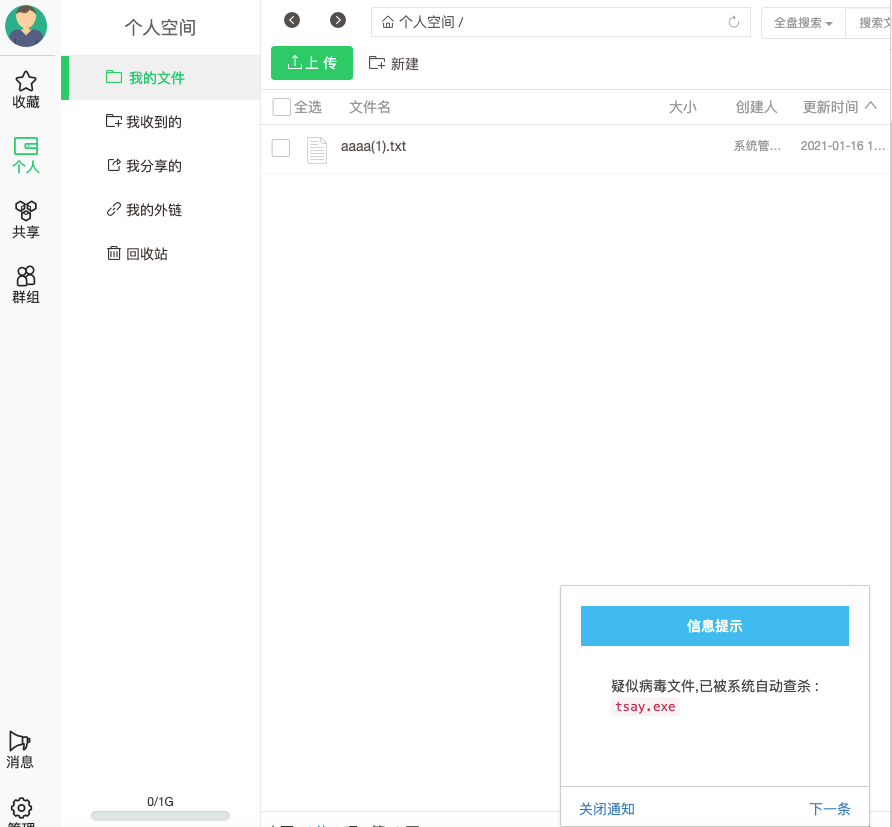The image size is (892, 827).
Task: Open the 管理 settings gear icon
Action: point(21,808)
